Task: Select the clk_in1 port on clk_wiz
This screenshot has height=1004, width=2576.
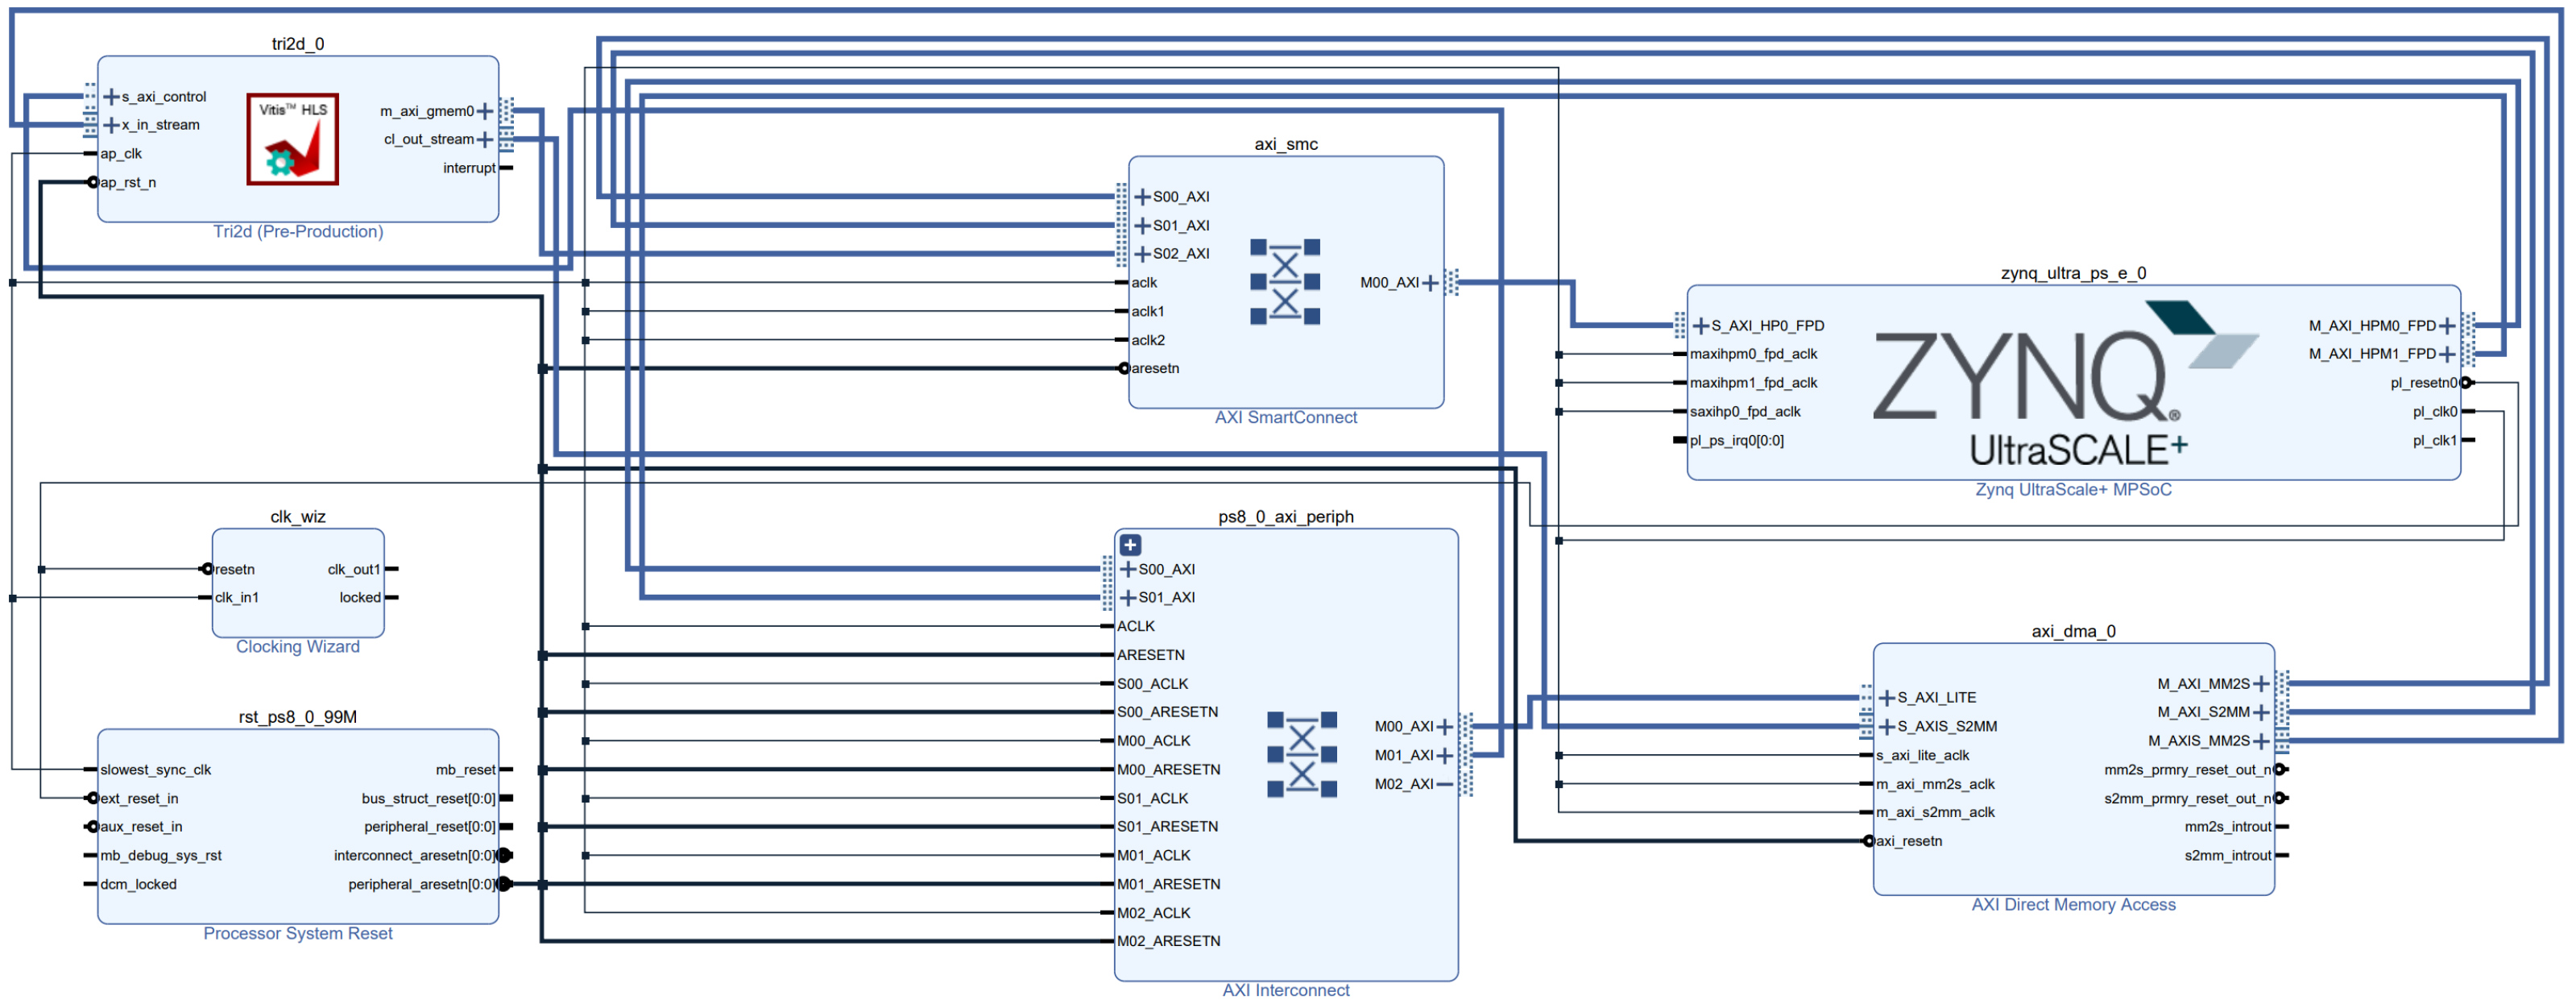Action: point(237,598)
